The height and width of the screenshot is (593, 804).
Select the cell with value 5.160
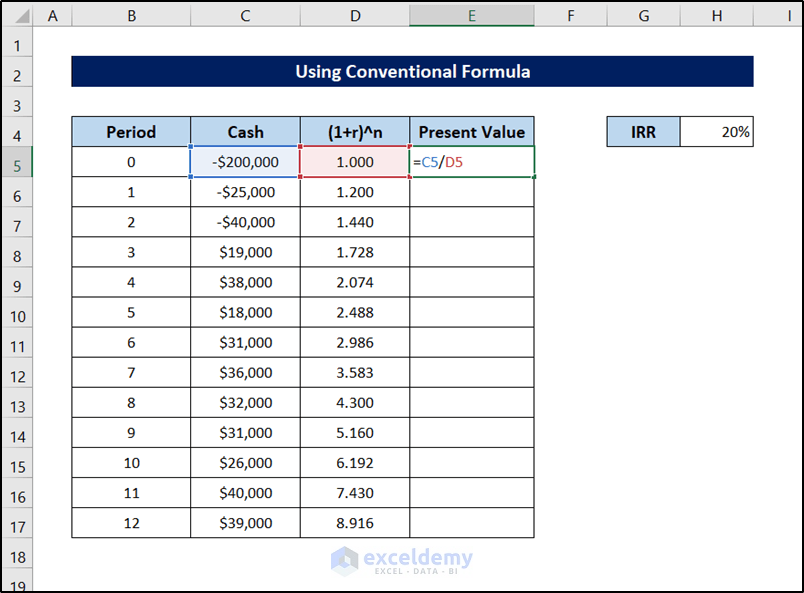pos(355,433)
